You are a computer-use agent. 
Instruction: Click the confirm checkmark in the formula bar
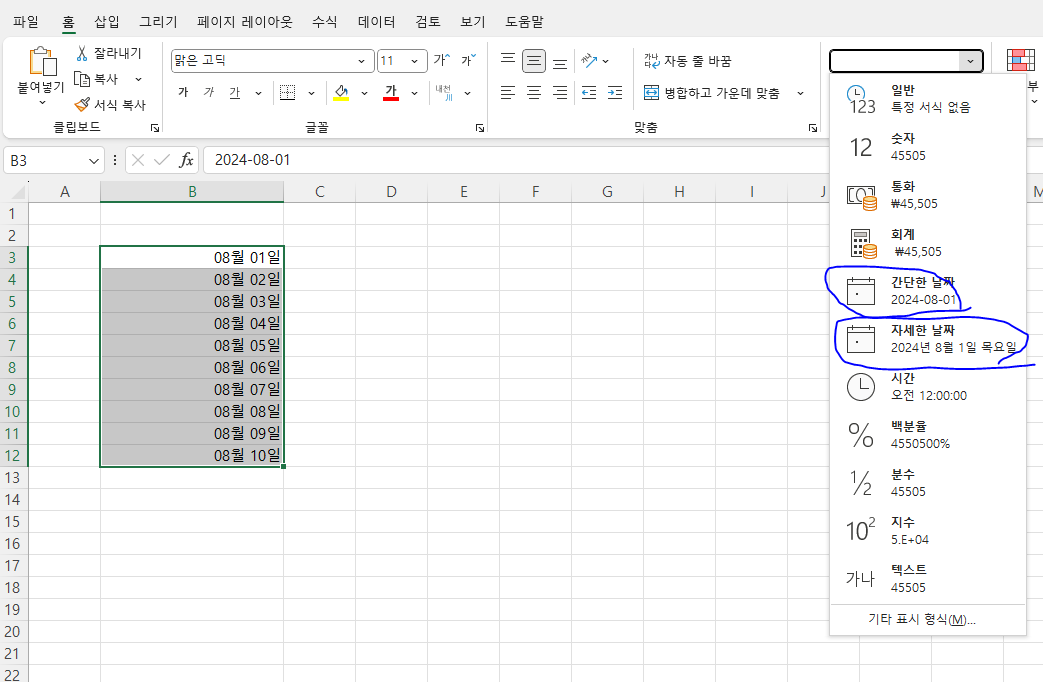coord(162,160)
